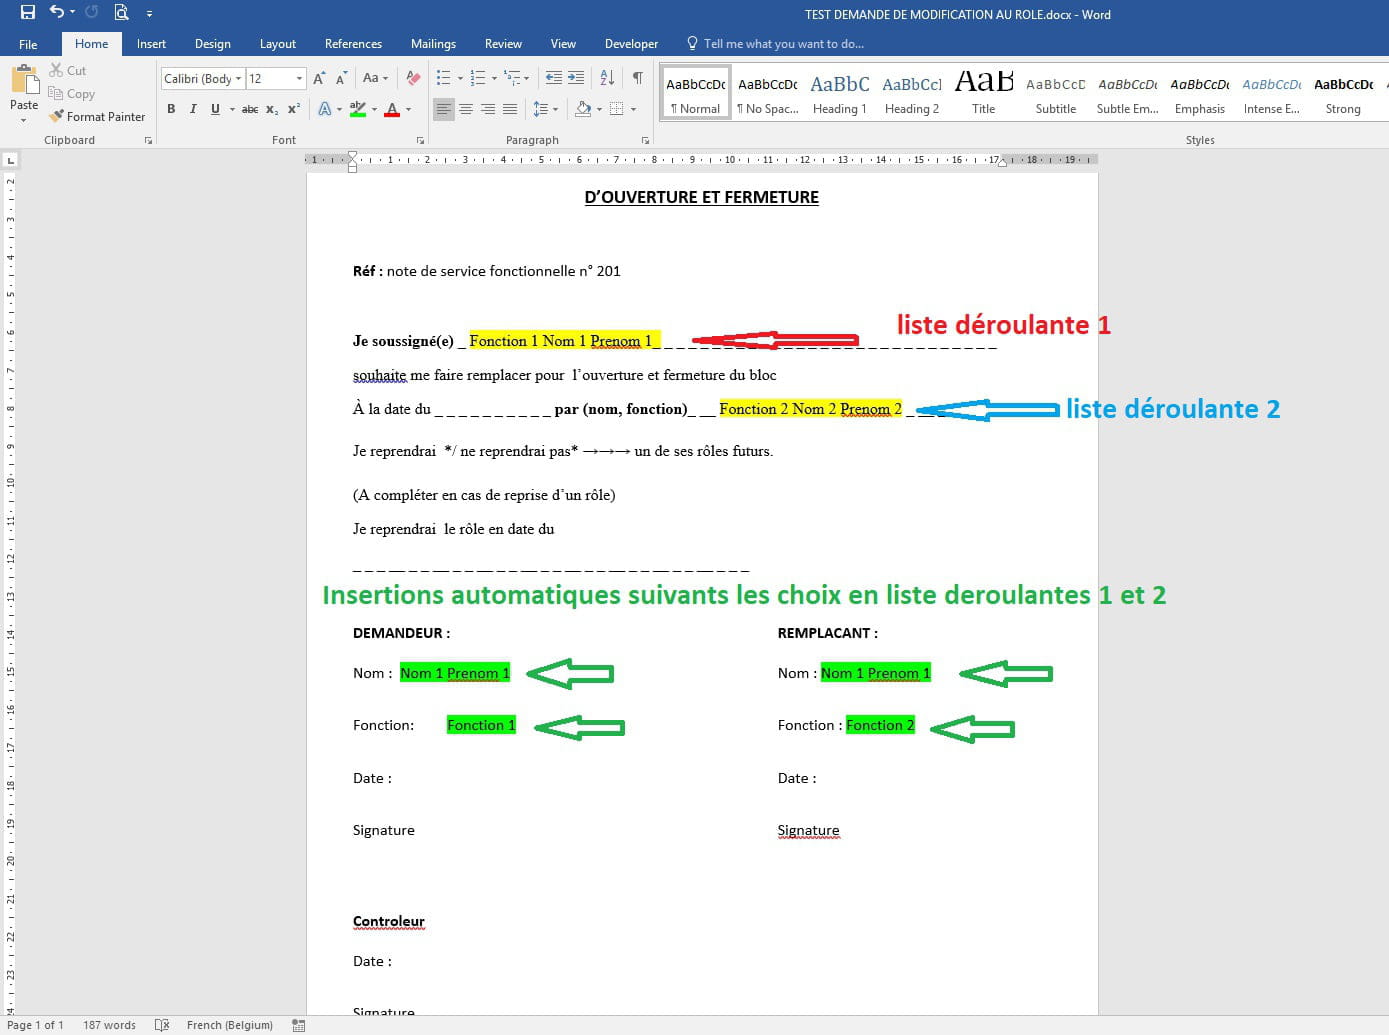Switch to the Layout tab
The width and height of the screenshot is (1389, 1035).
277,44
